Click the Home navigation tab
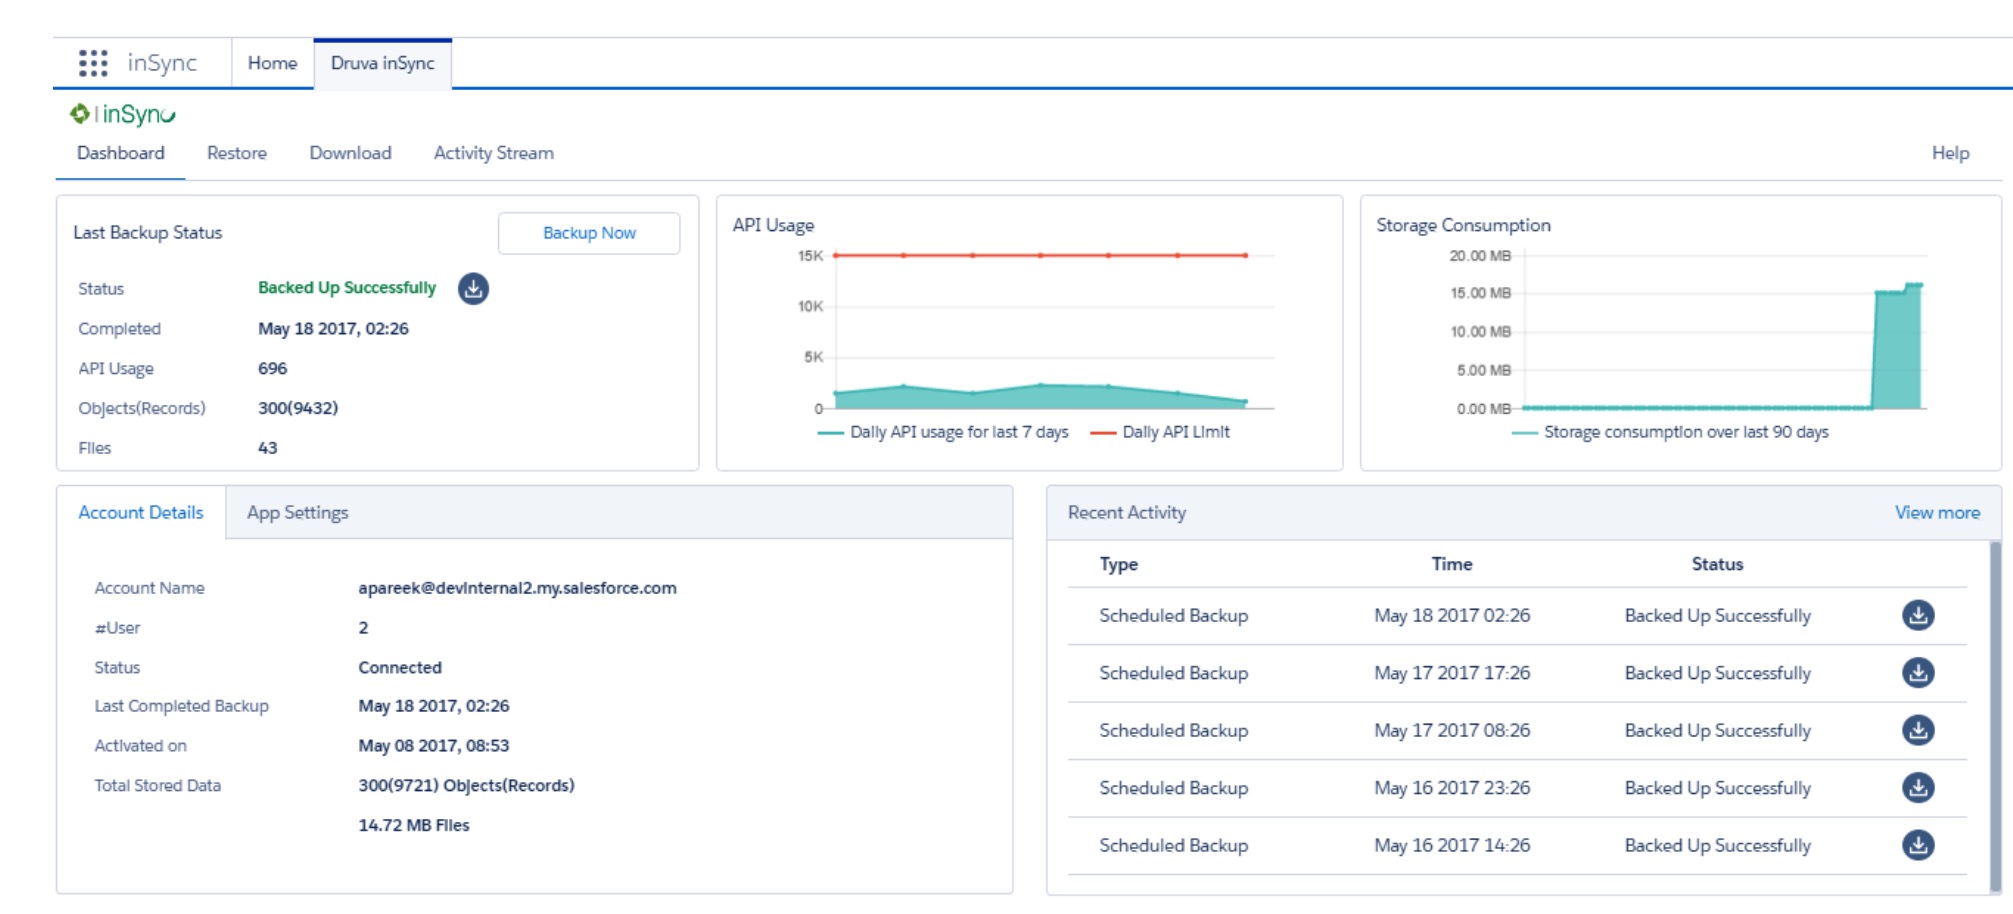This screenshot has width=2013, height=914. (x=272, y=63)
